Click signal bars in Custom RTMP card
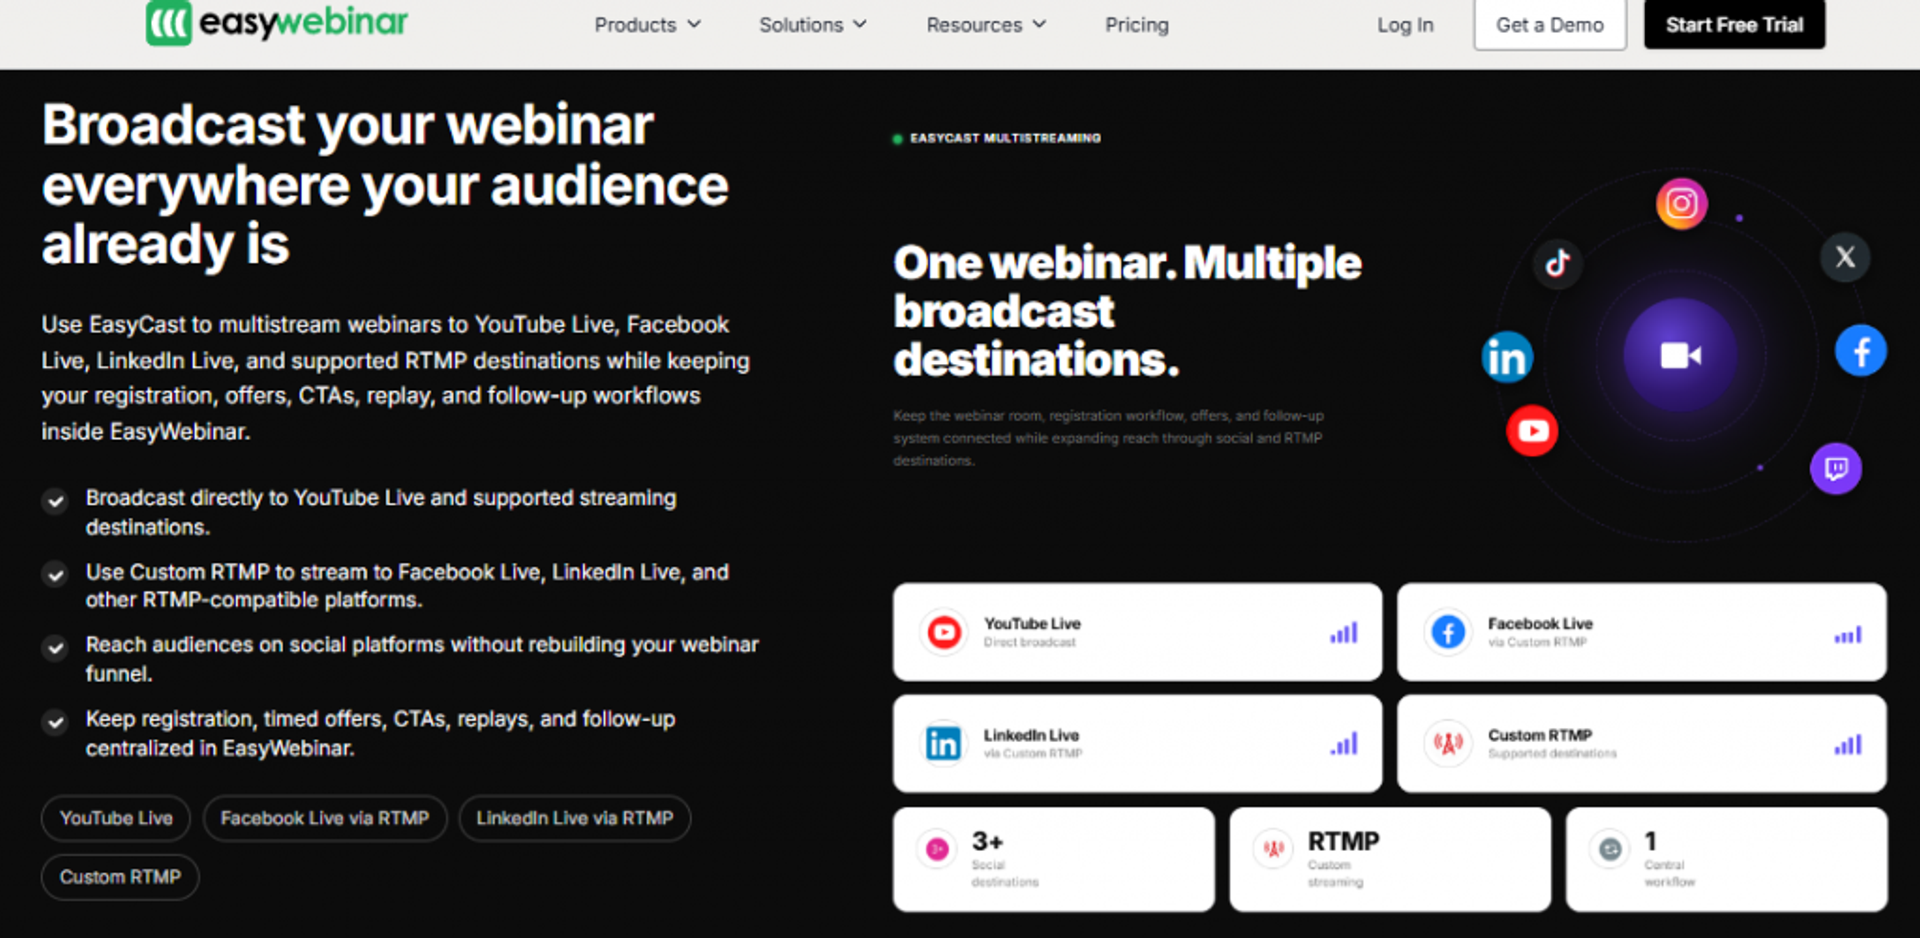Viewport: 1920px width, 938px height. point(1848,745)
